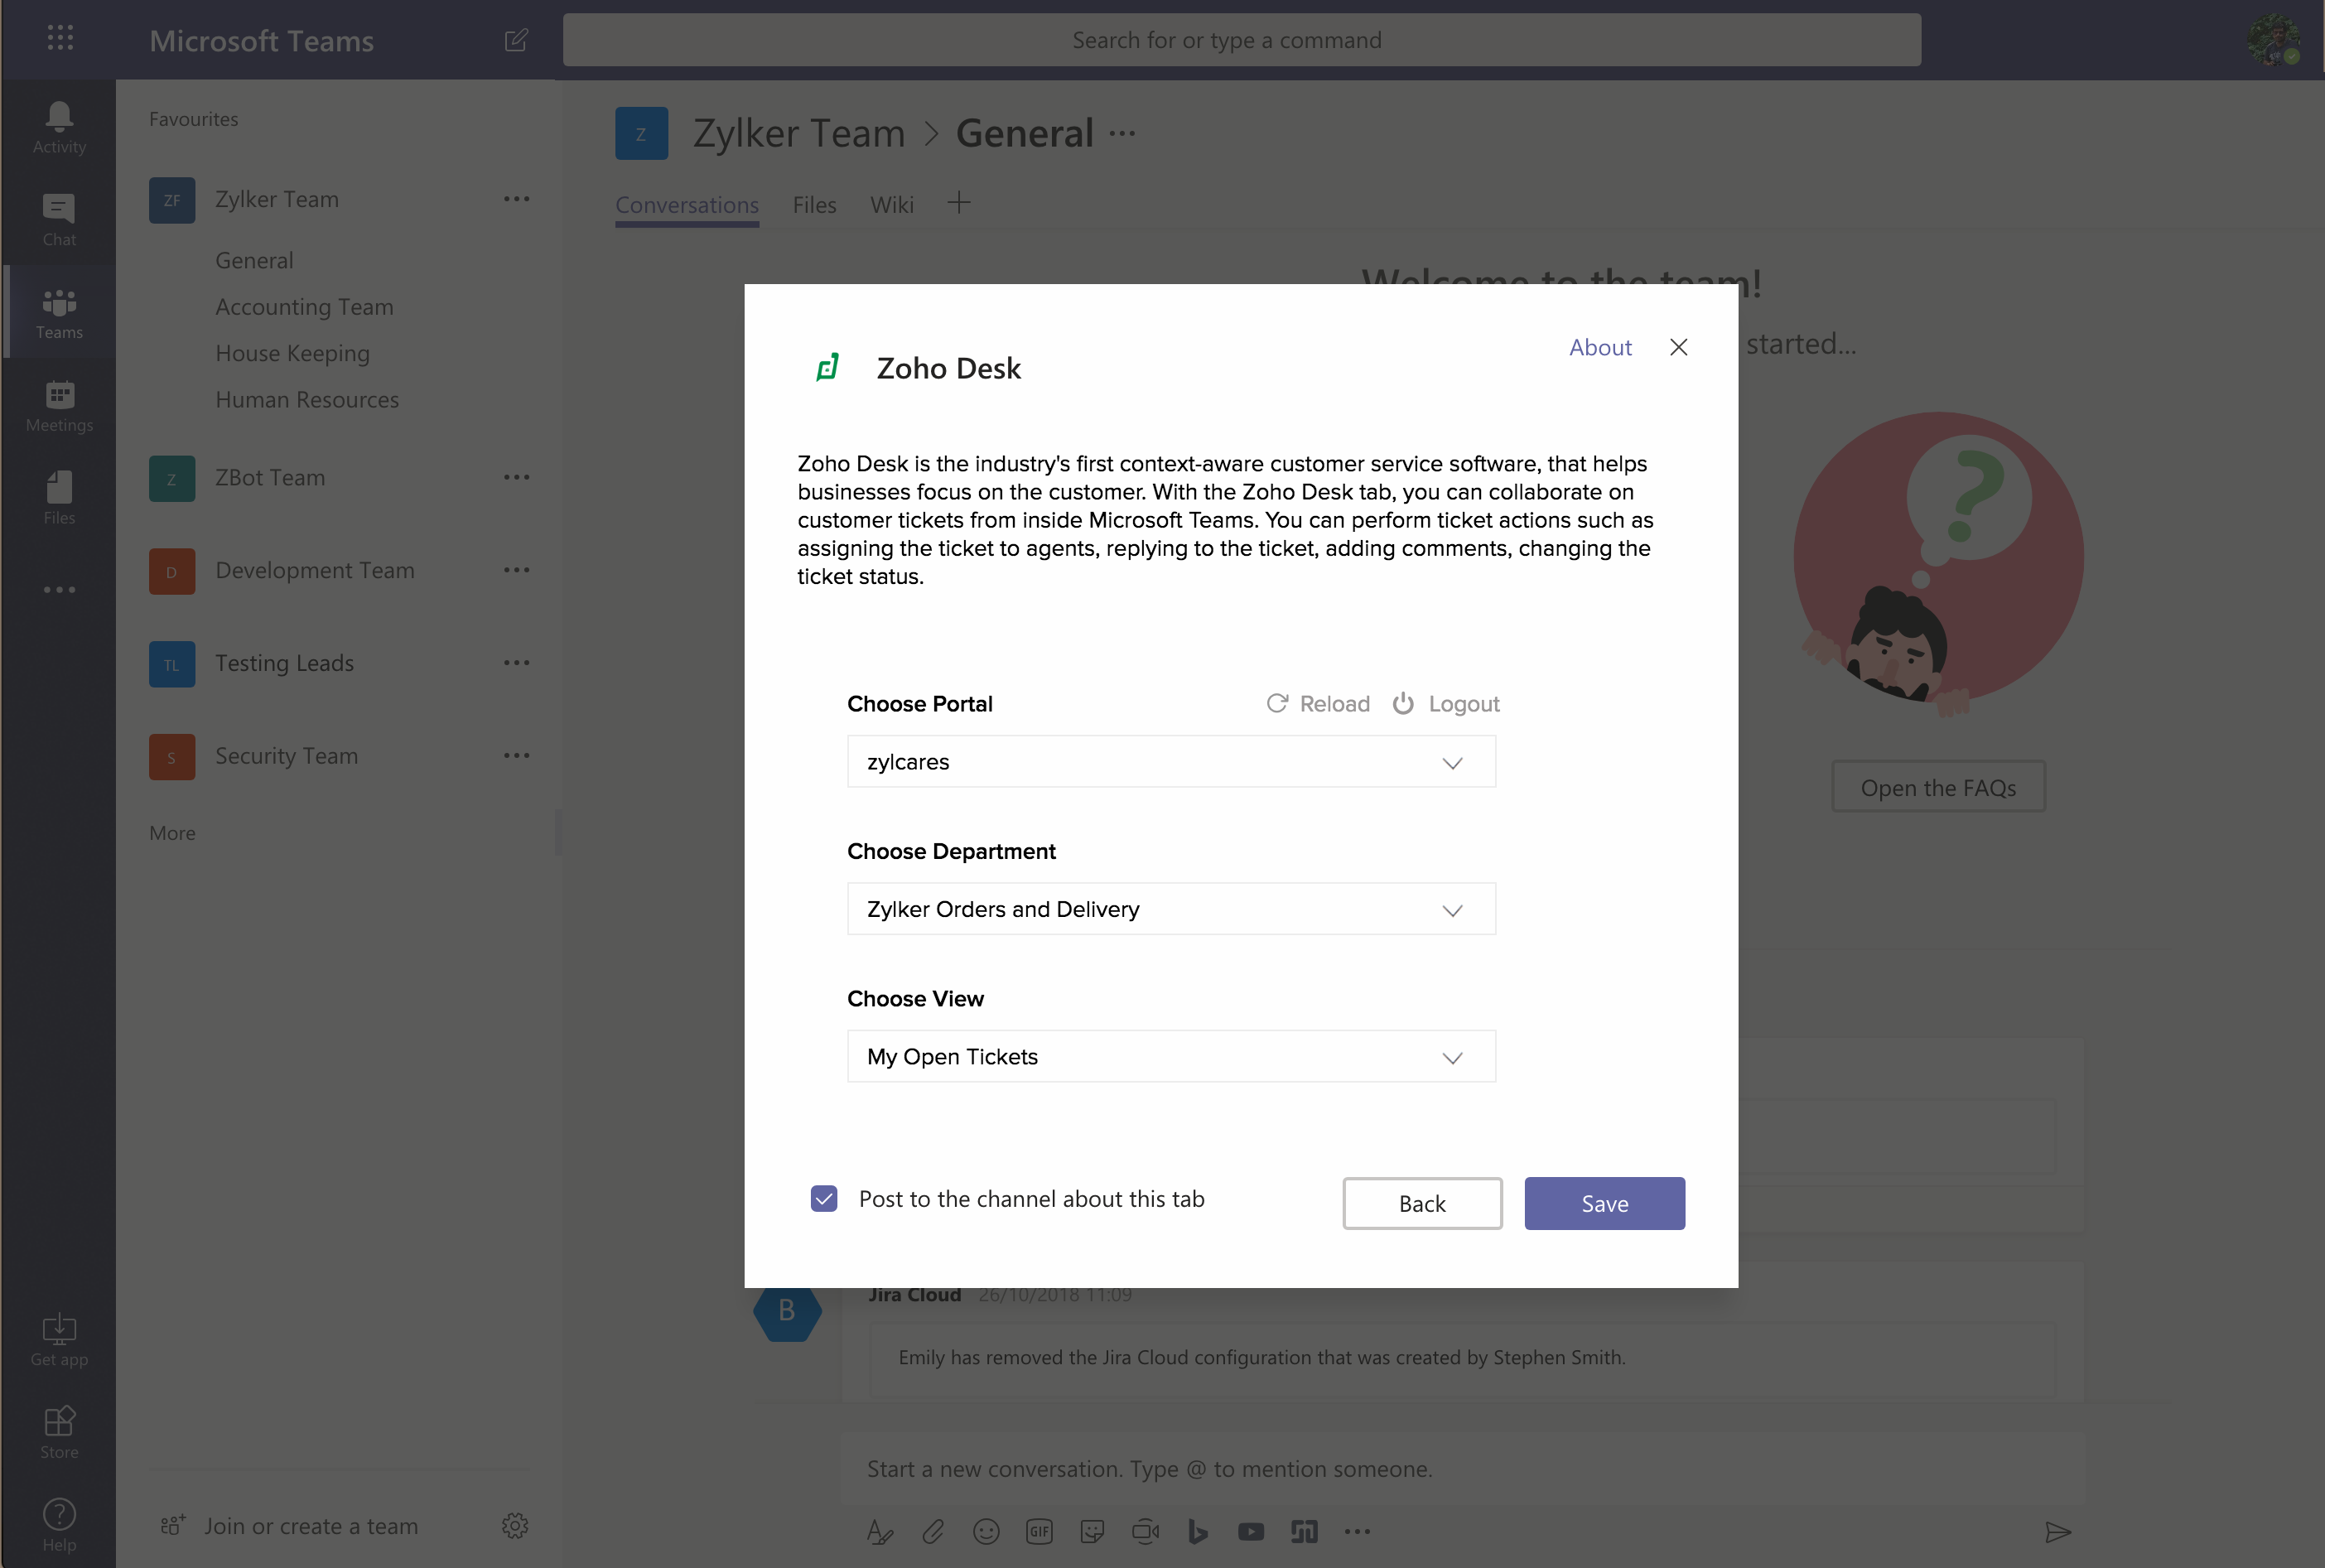Viewport: 2325px width, 1568px height.
Task: Expand the Choose View dropdown
Action: pyautogui.click(x=1171, y=1057)
